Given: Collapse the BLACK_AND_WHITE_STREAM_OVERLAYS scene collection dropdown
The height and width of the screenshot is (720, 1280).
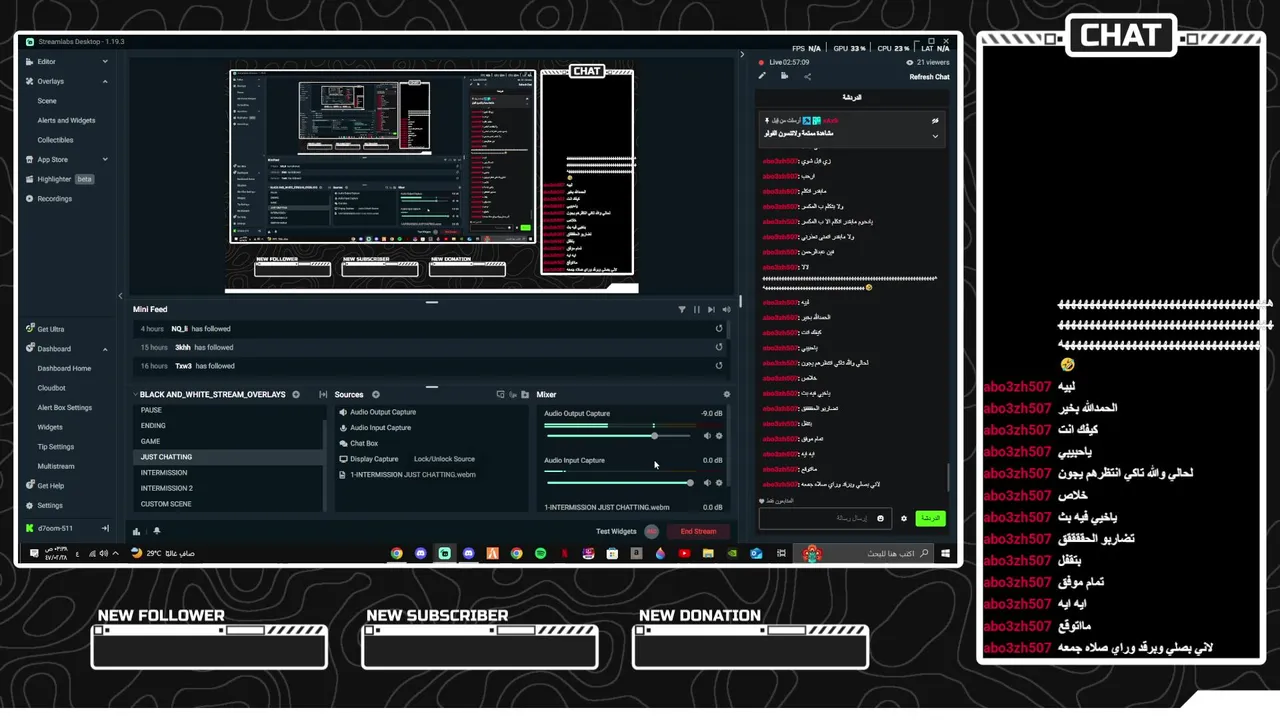Looking at the screenshot, I should (x=136, y=395).
